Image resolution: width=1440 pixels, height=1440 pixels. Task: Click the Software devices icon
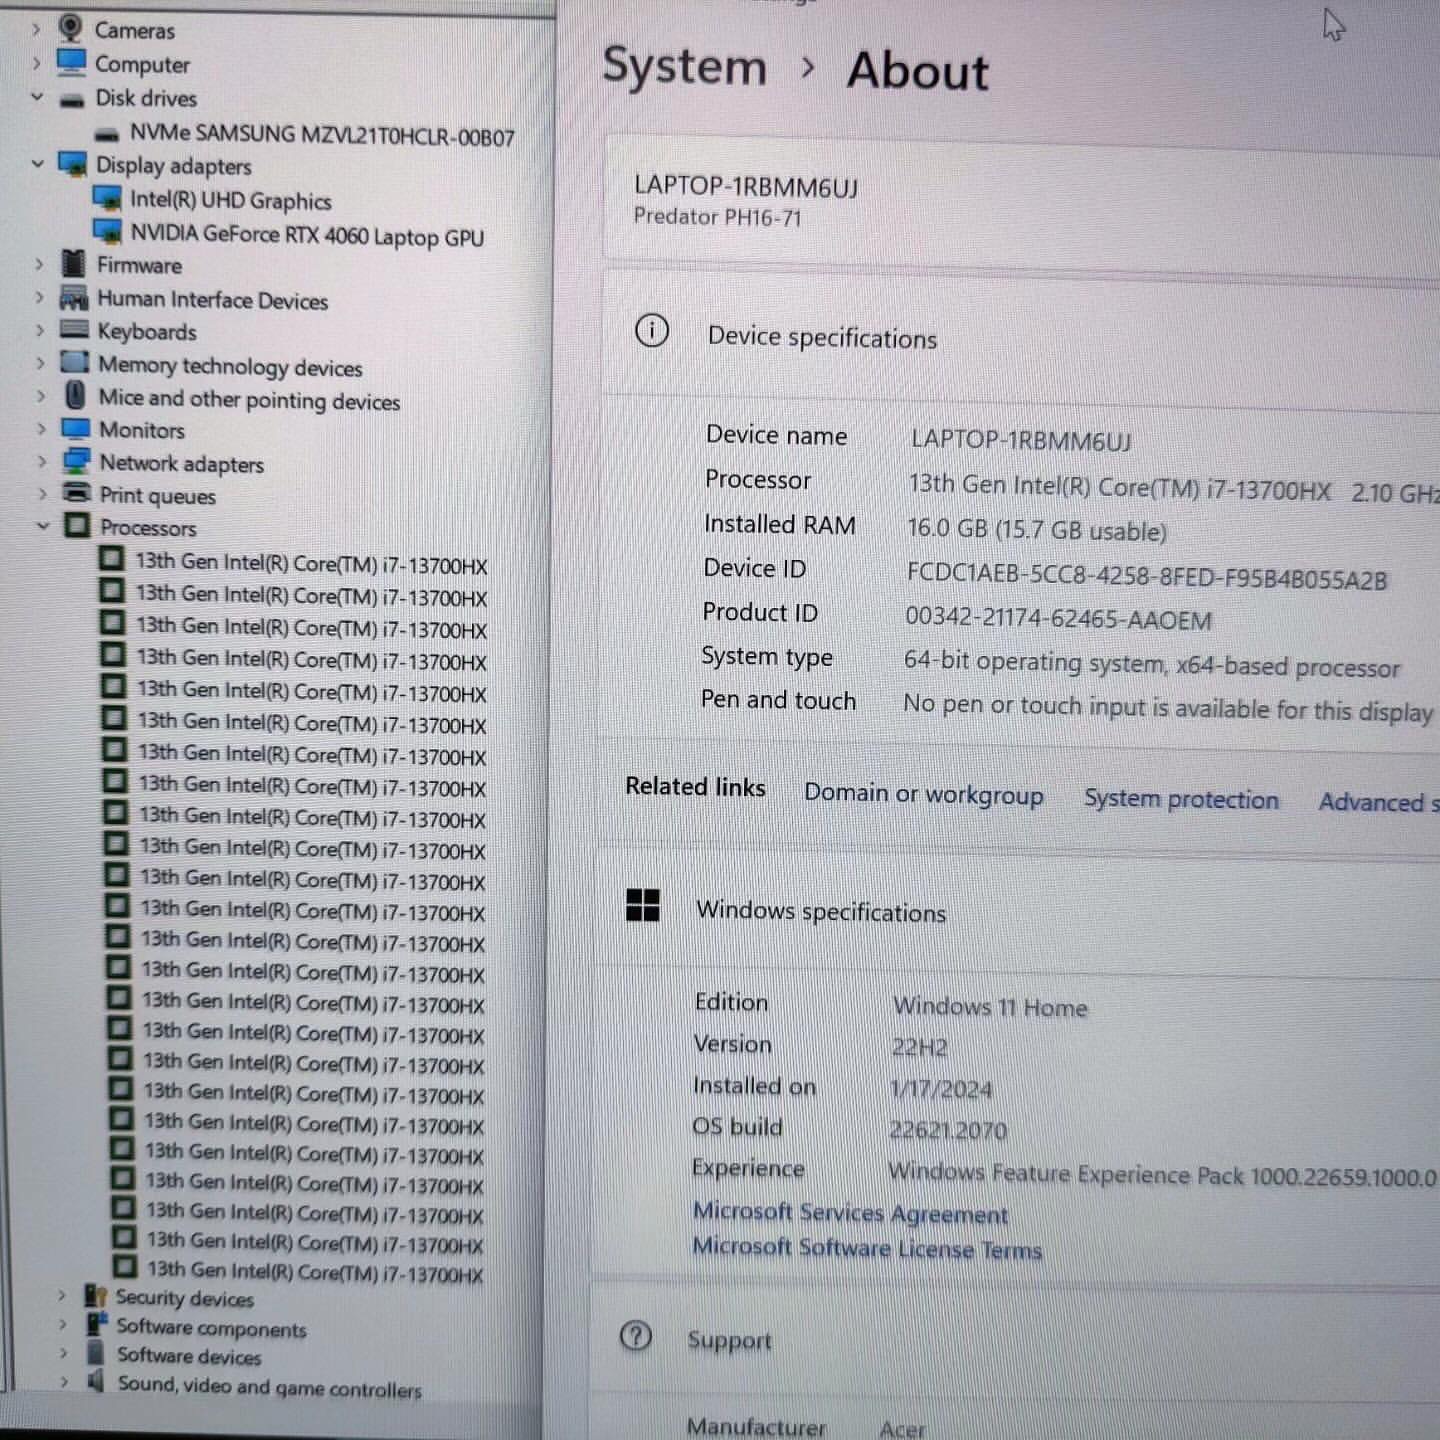[x=96, y=1354]
